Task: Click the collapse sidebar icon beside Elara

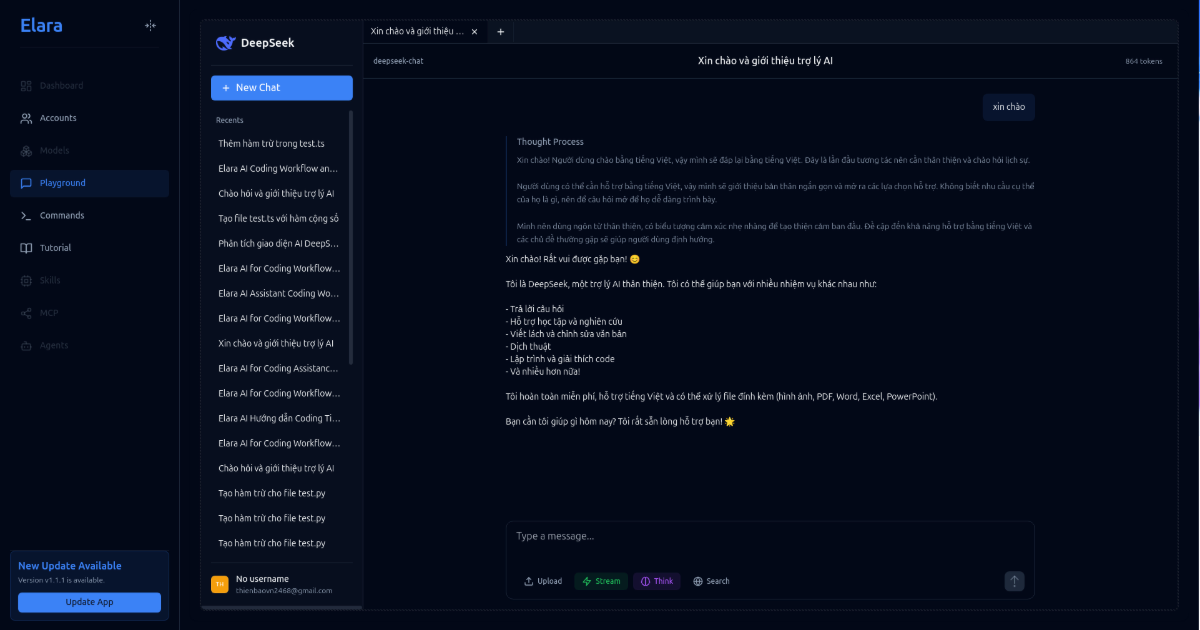Action: (150, 26)
